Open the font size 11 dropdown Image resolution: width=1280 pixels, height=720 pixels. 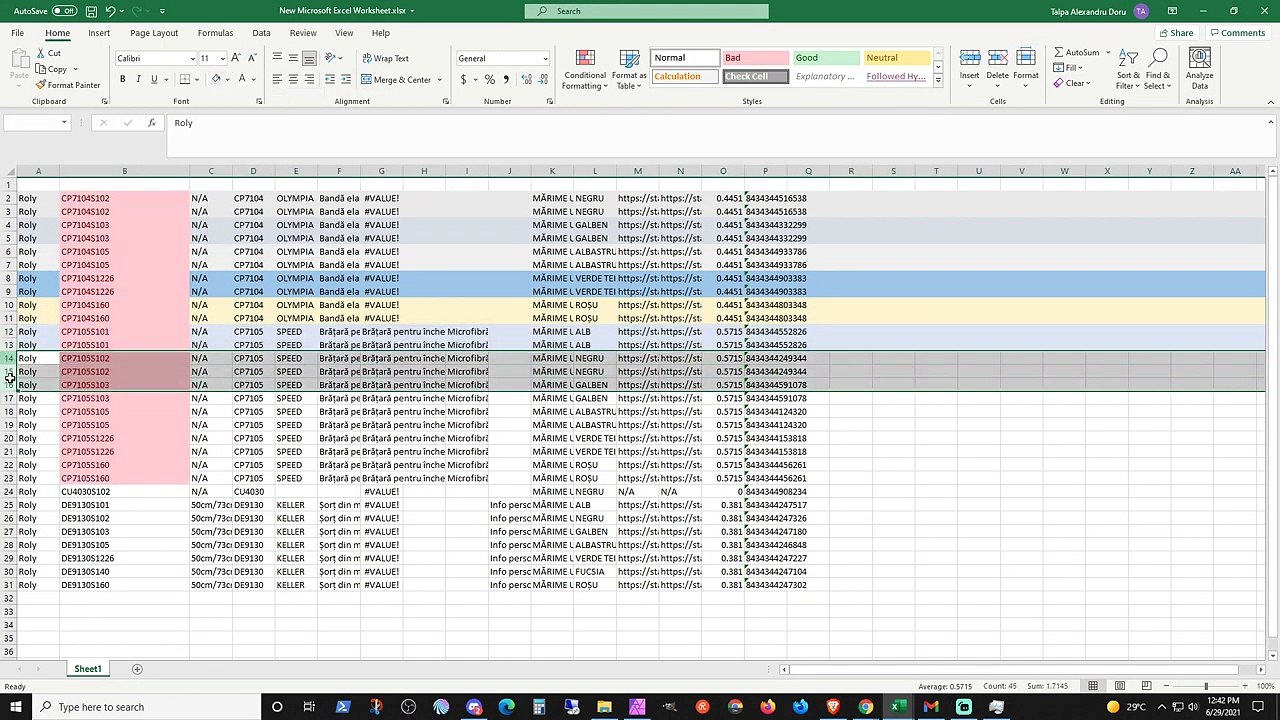click(x=222, y=58)
